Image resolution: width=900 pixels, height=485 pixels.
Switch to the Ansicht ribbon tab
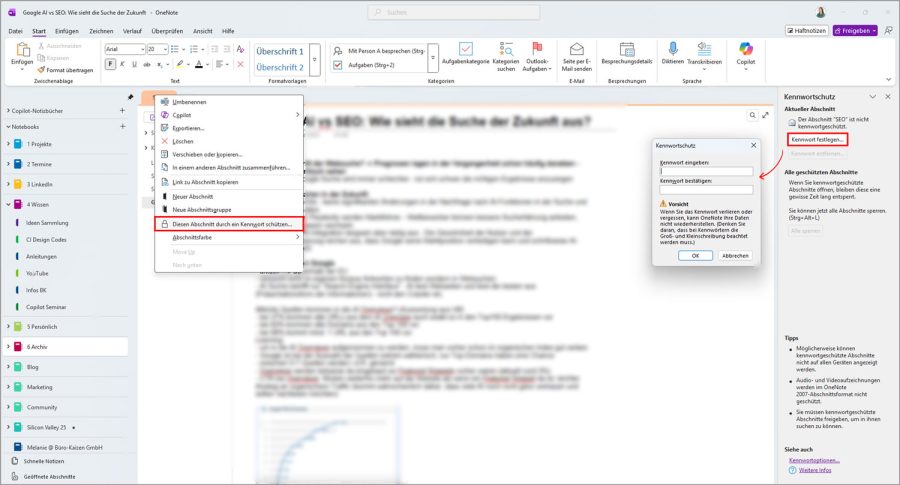(203, 31)
